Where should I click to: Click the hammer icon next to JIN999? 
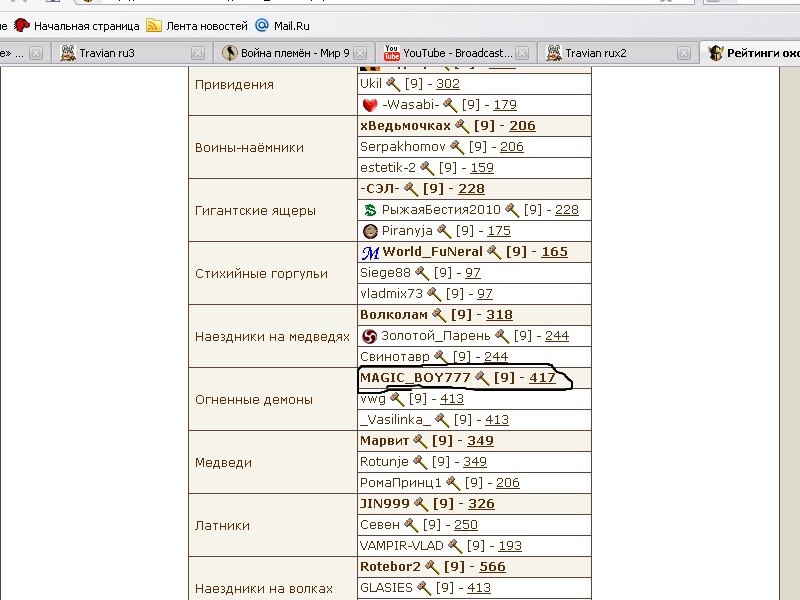[420, 504]
